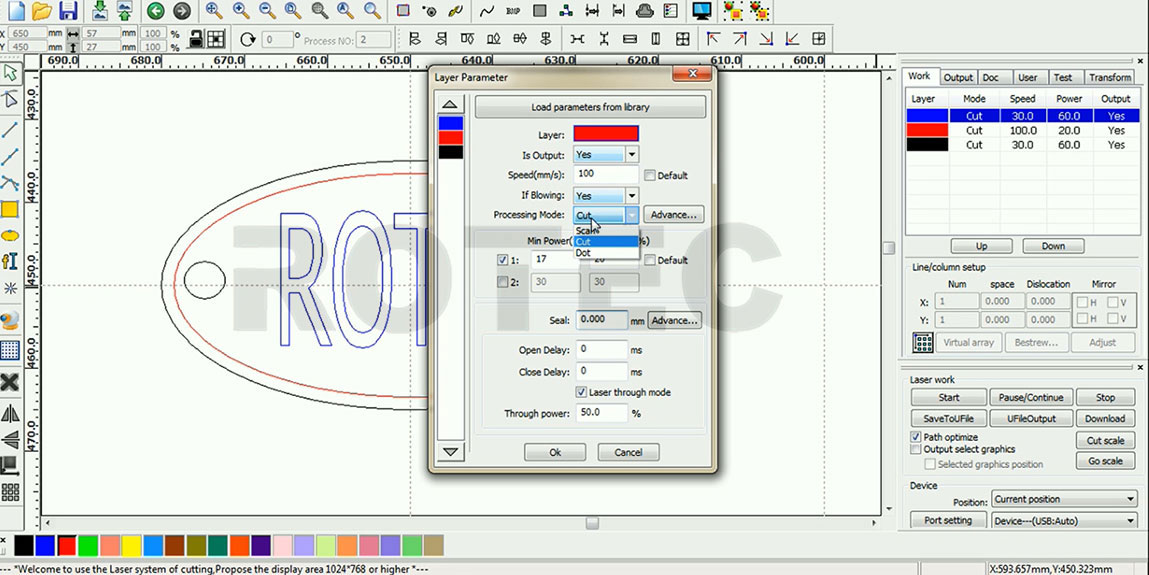This screenshot has height=575, width=1149.
Task: Click Load parameters from library button
Action: point(590,107)
